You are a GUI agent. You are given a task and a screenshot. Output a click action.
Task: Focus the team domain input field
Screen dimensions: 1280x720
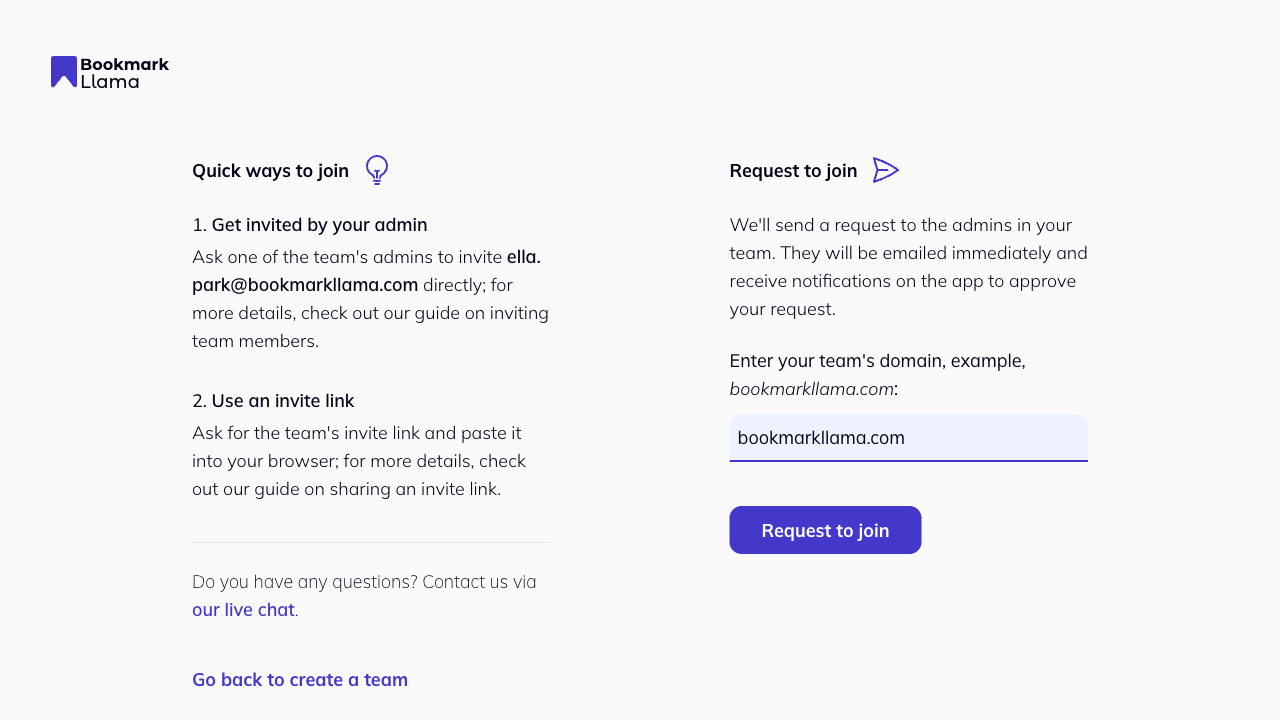click(x=908, y=438)
